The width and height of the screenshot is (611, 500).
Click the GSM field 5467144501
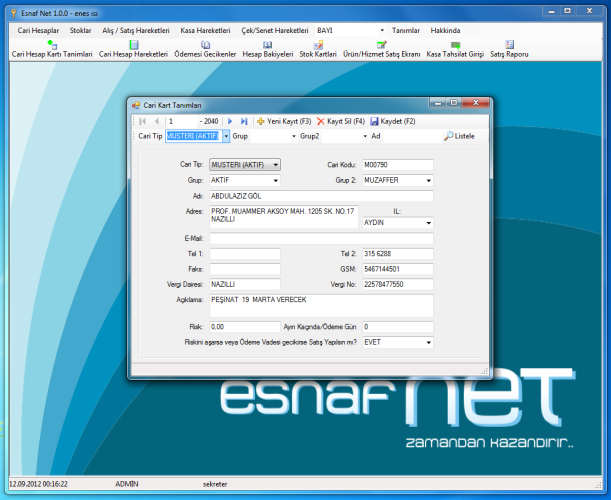coord(398,269)
